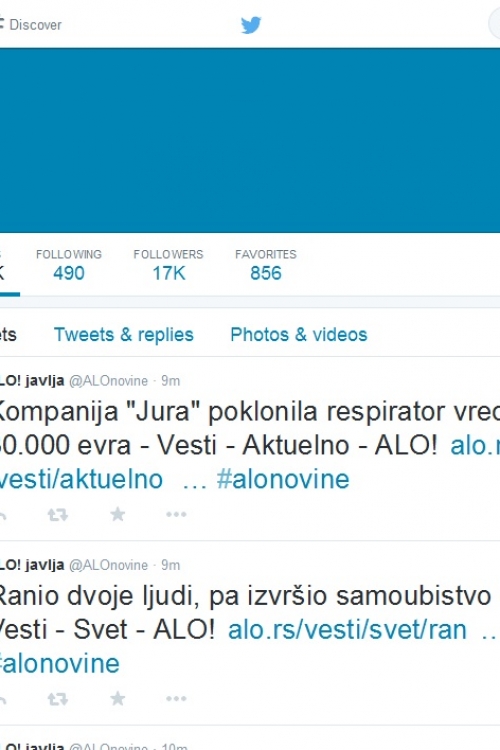This screenshot has width=500, height=750.
Task: Retweet the Ranio dvoje ljudi tweet
Action: tap(57, 699)
